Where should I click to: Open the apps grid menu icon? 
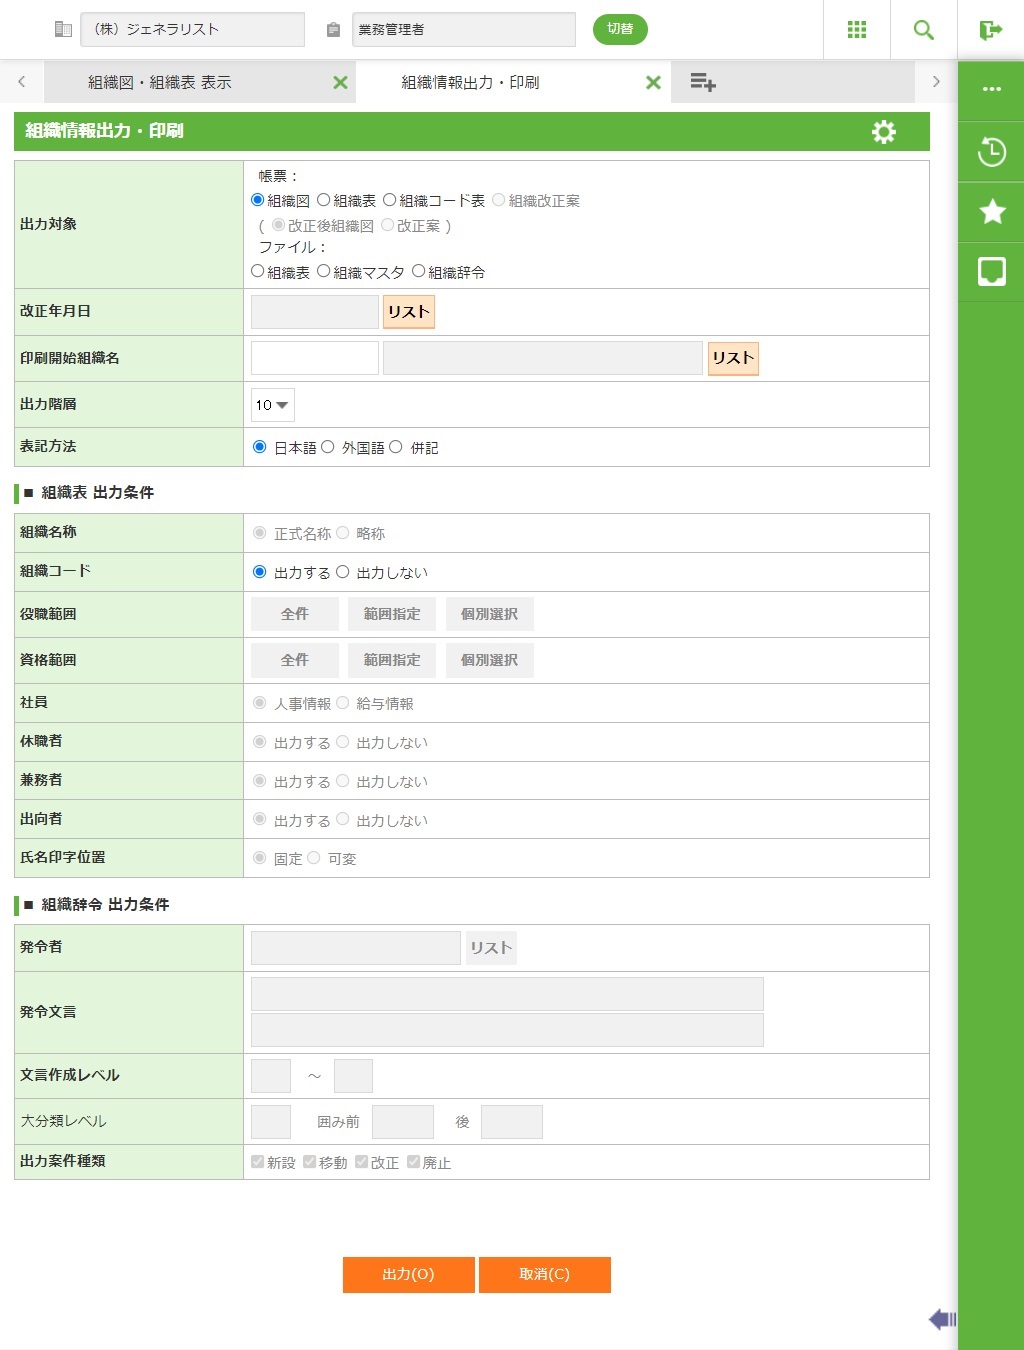pos(856,30)
